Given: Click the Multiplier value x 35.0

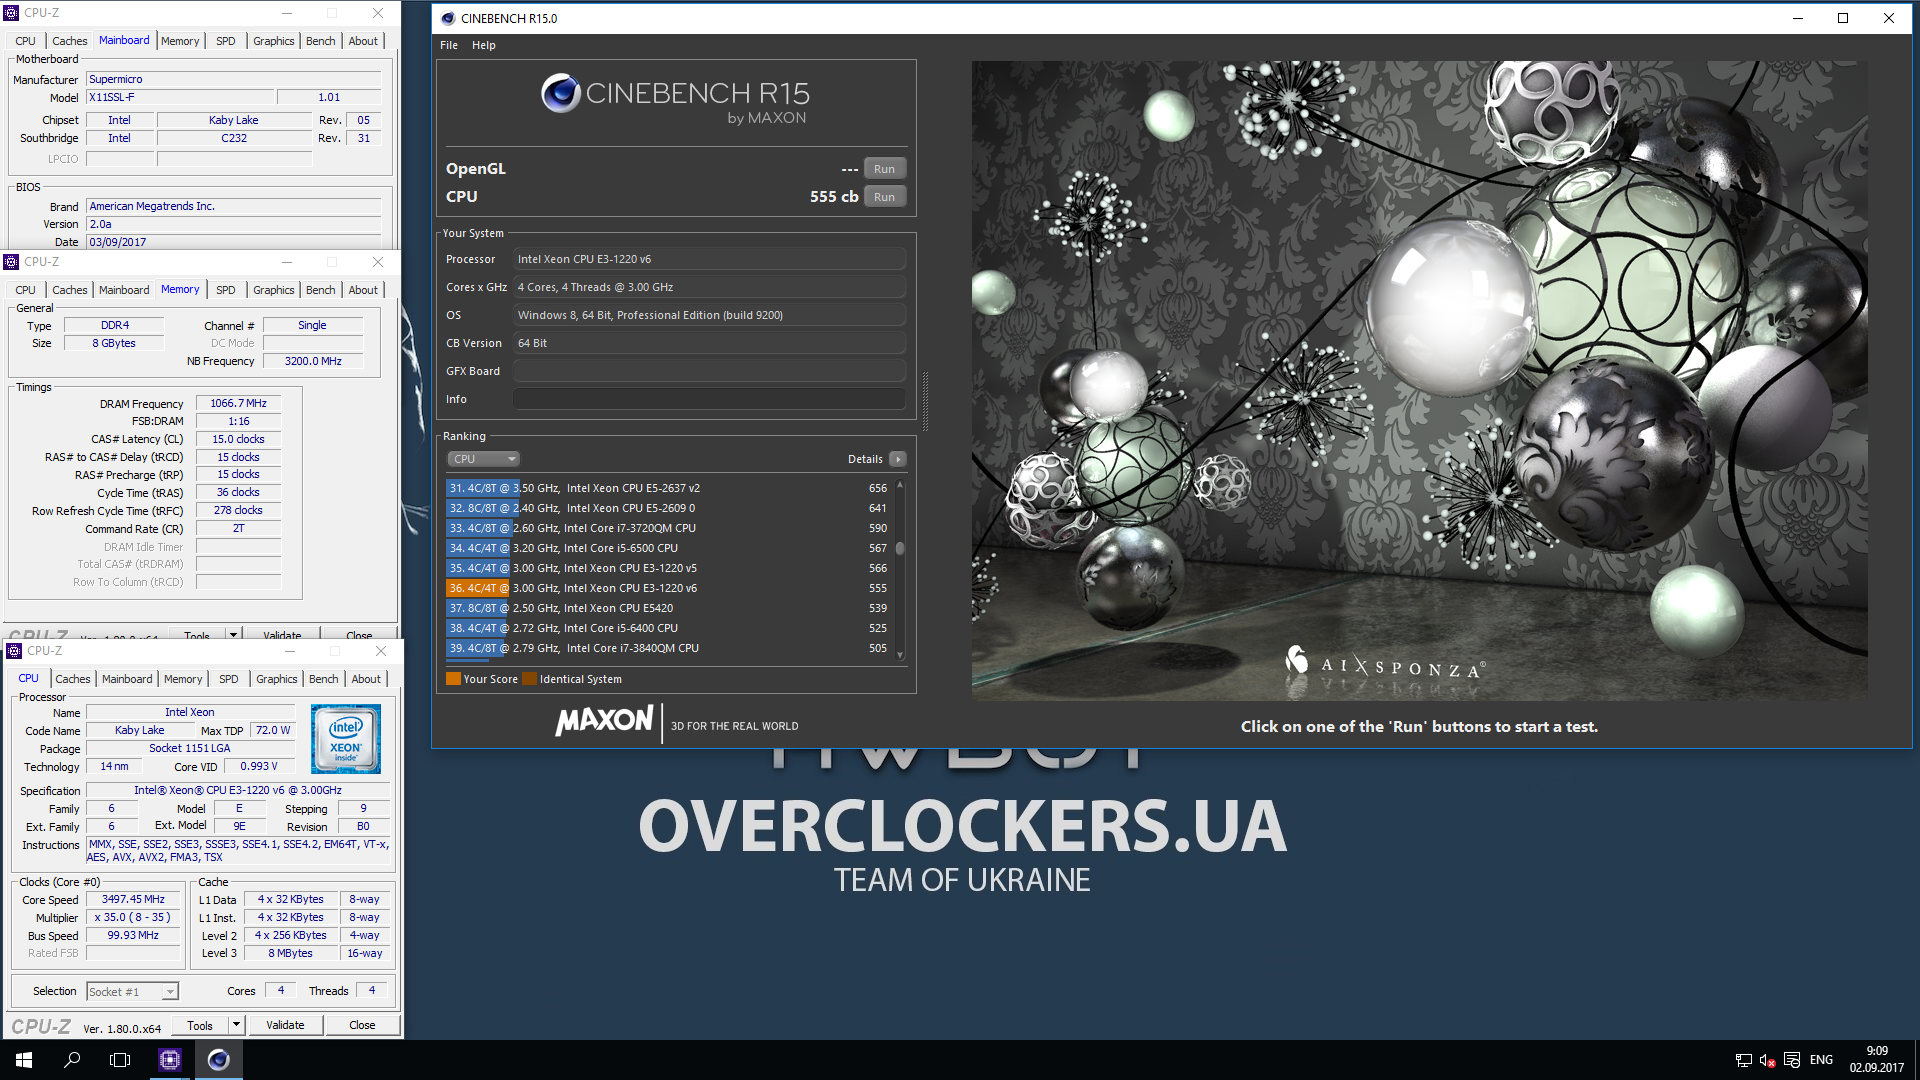Looking at the screenshot, I should point(133,917).
